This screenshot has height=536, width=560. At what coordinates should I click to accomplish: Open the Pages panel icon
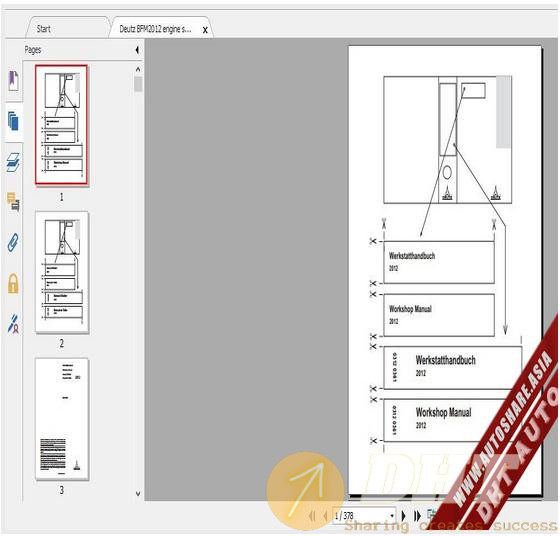click(x=13, y=121)
